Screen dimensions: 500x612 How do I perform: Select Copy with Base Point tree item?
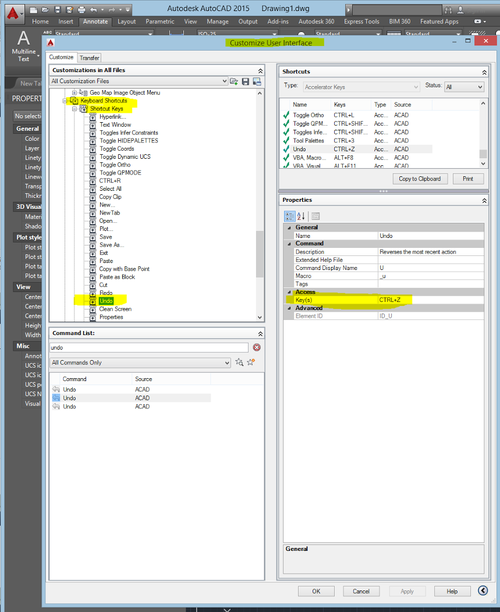124,269
